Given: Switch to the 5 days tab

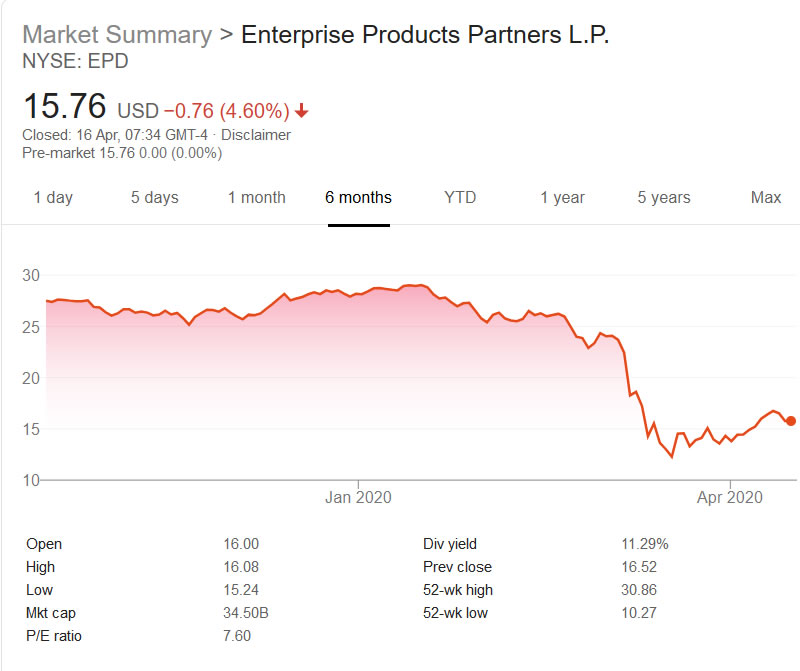Looking at the screenshot, I should tap(155, 198).
